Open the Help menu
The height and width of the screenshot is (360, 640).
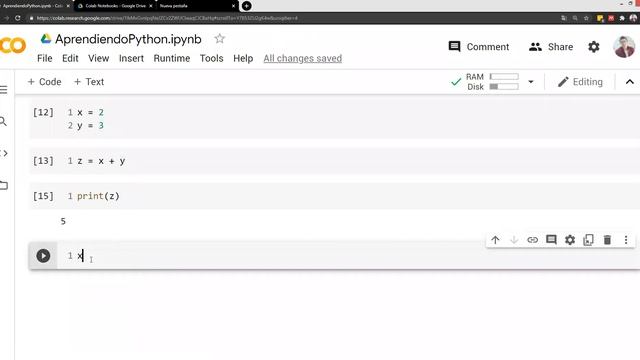[243, 58]
